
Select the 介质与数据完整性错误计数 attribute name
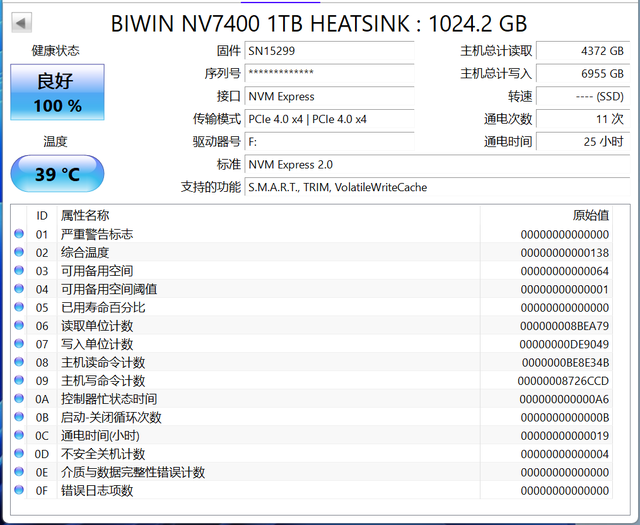click(133, 472)
